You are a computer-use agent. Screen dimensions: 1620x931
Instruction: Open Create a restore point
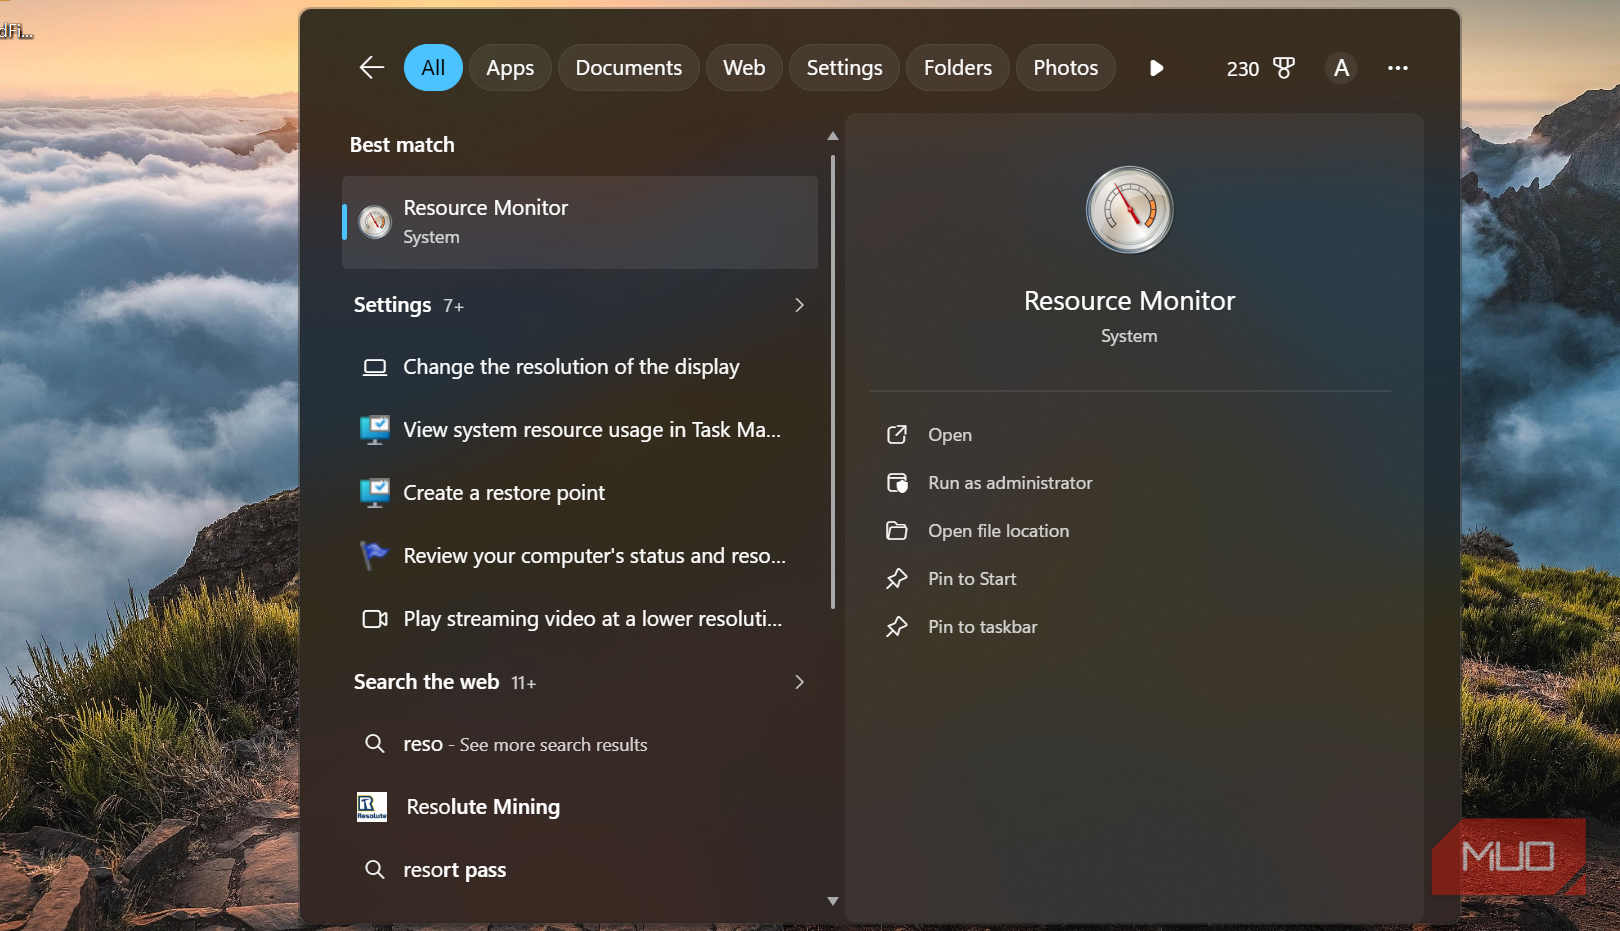click(580, 493)
